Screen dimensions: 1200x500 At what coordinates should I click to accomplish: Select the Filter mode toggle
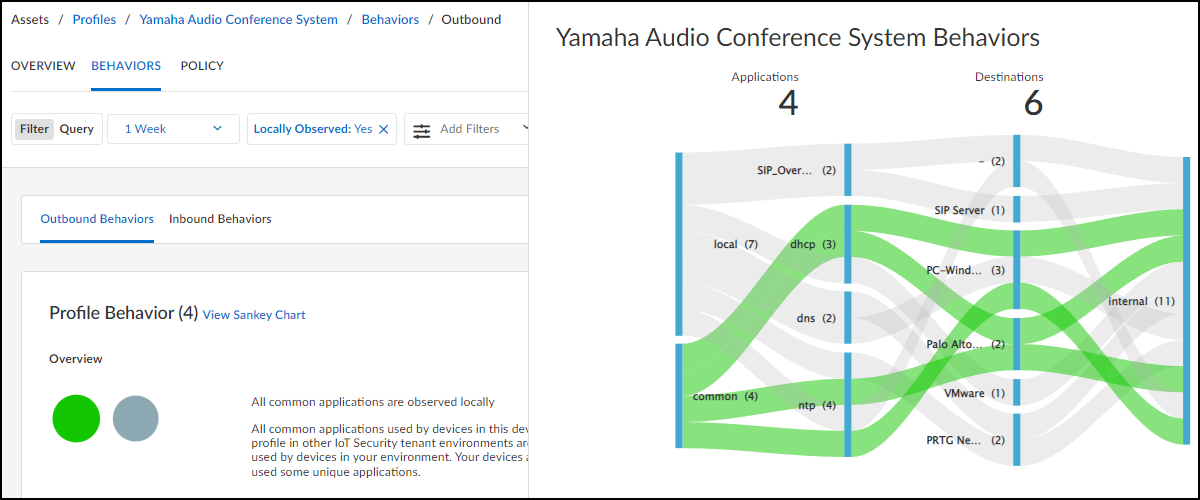(34, 129)
